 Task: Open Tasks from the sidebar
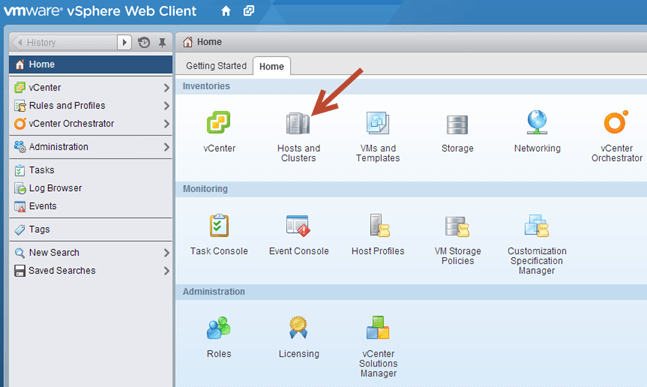pos(90,170)
